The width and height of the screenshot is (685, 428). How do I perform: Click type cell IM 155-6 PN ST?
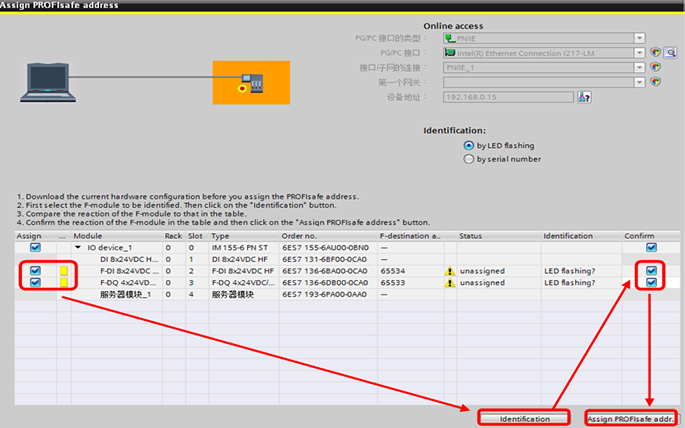click(x=240, y=247)
